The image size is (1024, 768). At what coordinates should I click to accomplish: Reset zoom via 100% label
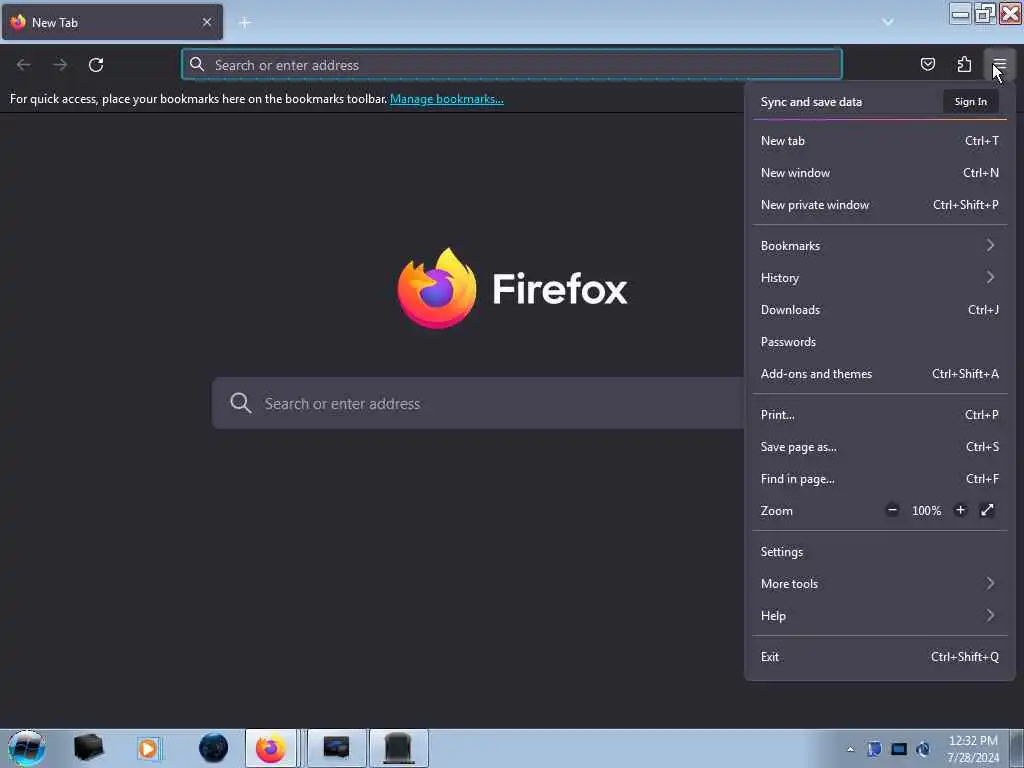pos(927,511)
